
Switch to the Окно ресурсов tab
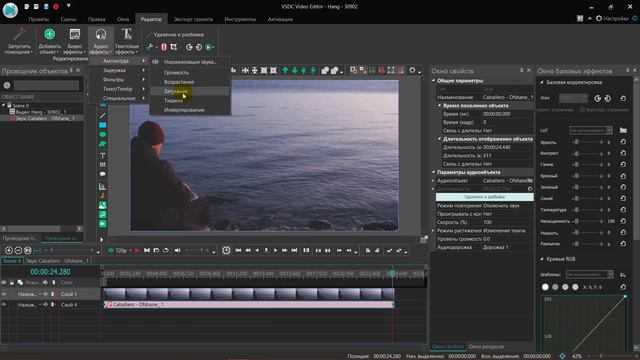tap(486, 347)
